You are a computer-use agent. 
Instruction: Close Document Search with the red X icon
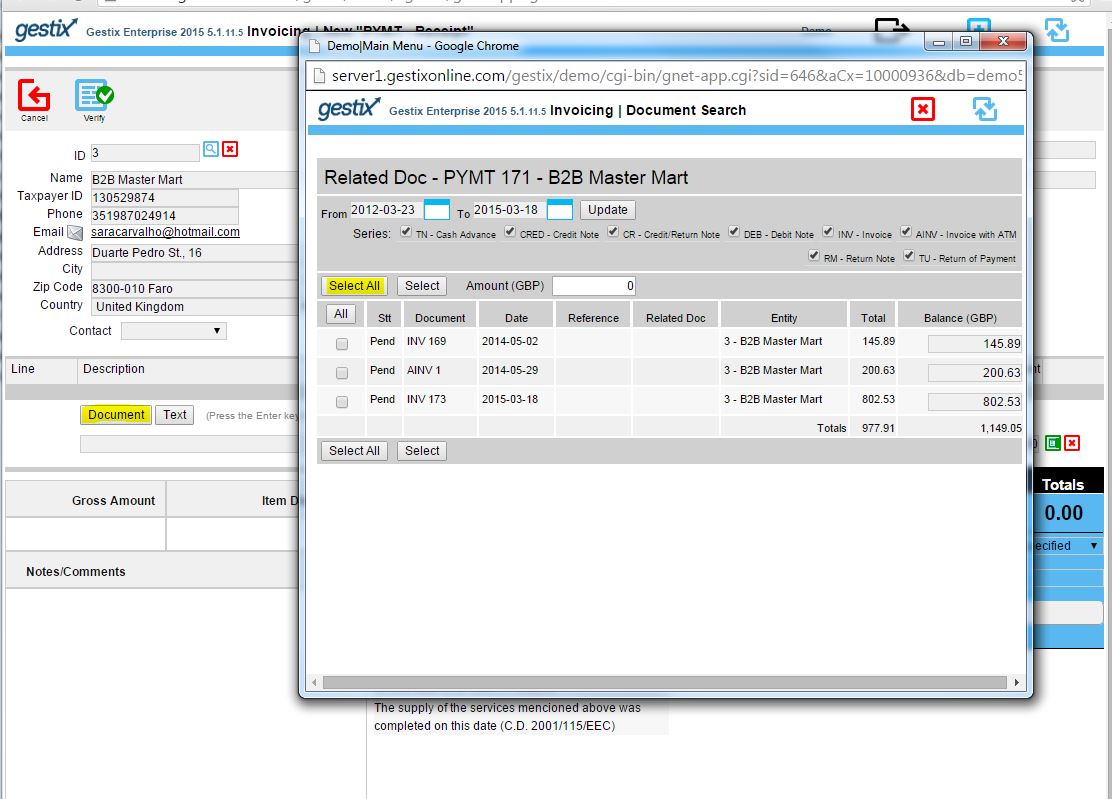(x=923, y=109)
